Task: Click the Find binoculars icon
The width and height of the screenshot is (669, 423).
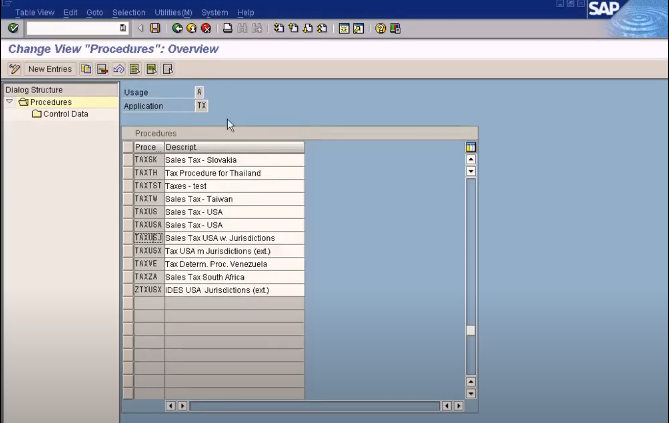Action: [242, 28]
